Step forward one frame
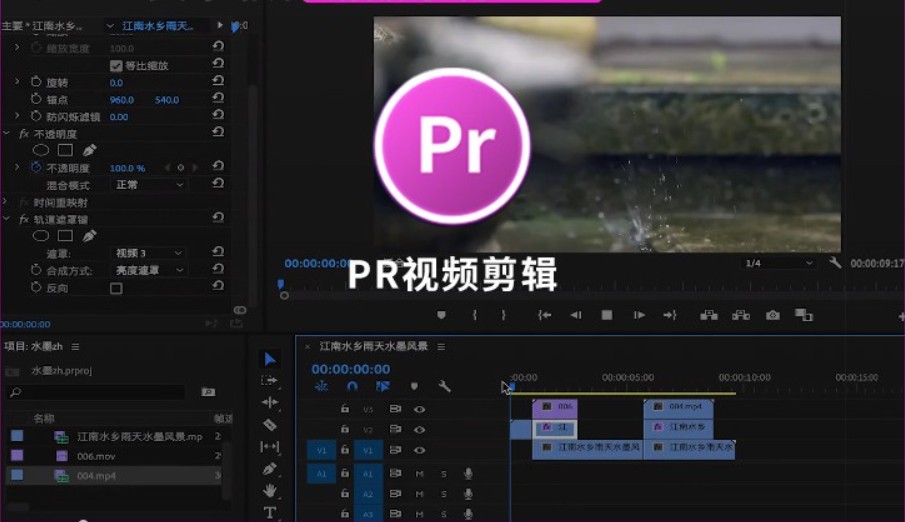This screenshot has width=905, height=522. [x=638, y=315]
